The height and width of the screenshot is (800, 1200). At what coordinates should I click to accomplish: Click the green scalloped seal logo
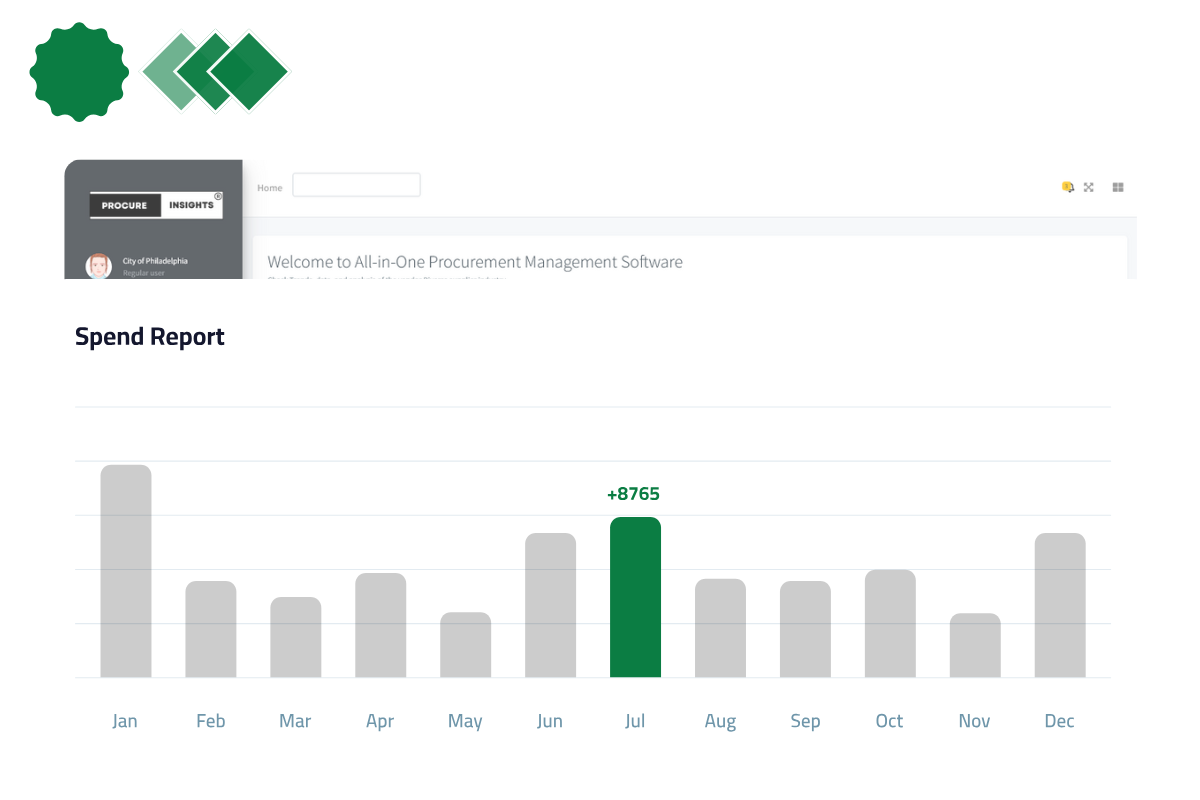click(x=78, y=70)
